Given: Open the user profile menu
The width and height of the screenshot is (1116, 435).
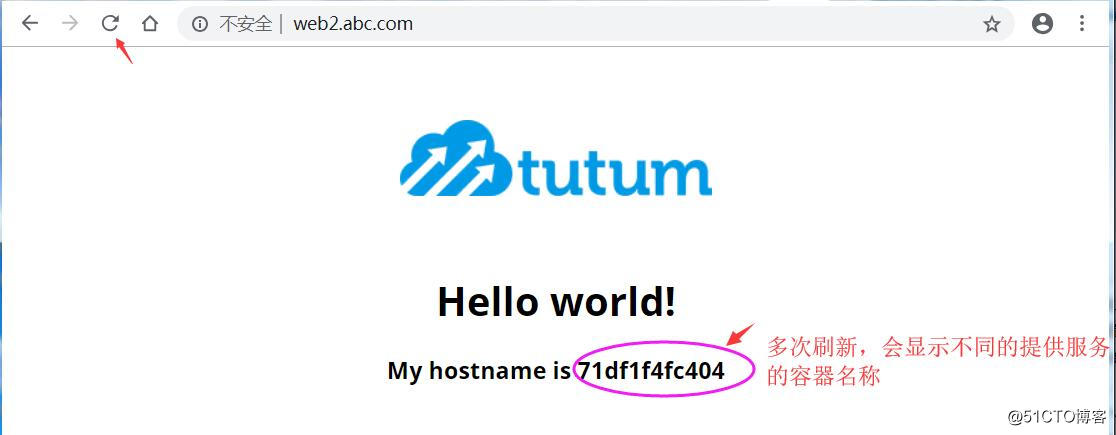Looking at the screenshot, I should [x=1042, y=23].
